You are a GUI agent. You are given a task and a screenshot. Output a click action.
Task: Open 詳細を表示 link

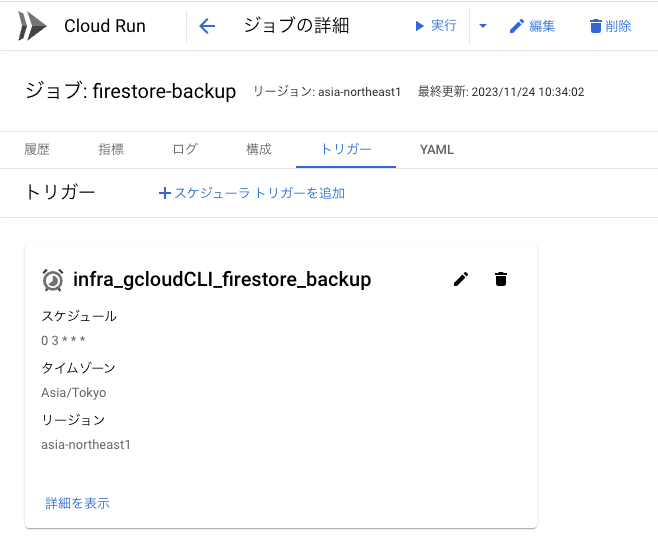point(77,503)
